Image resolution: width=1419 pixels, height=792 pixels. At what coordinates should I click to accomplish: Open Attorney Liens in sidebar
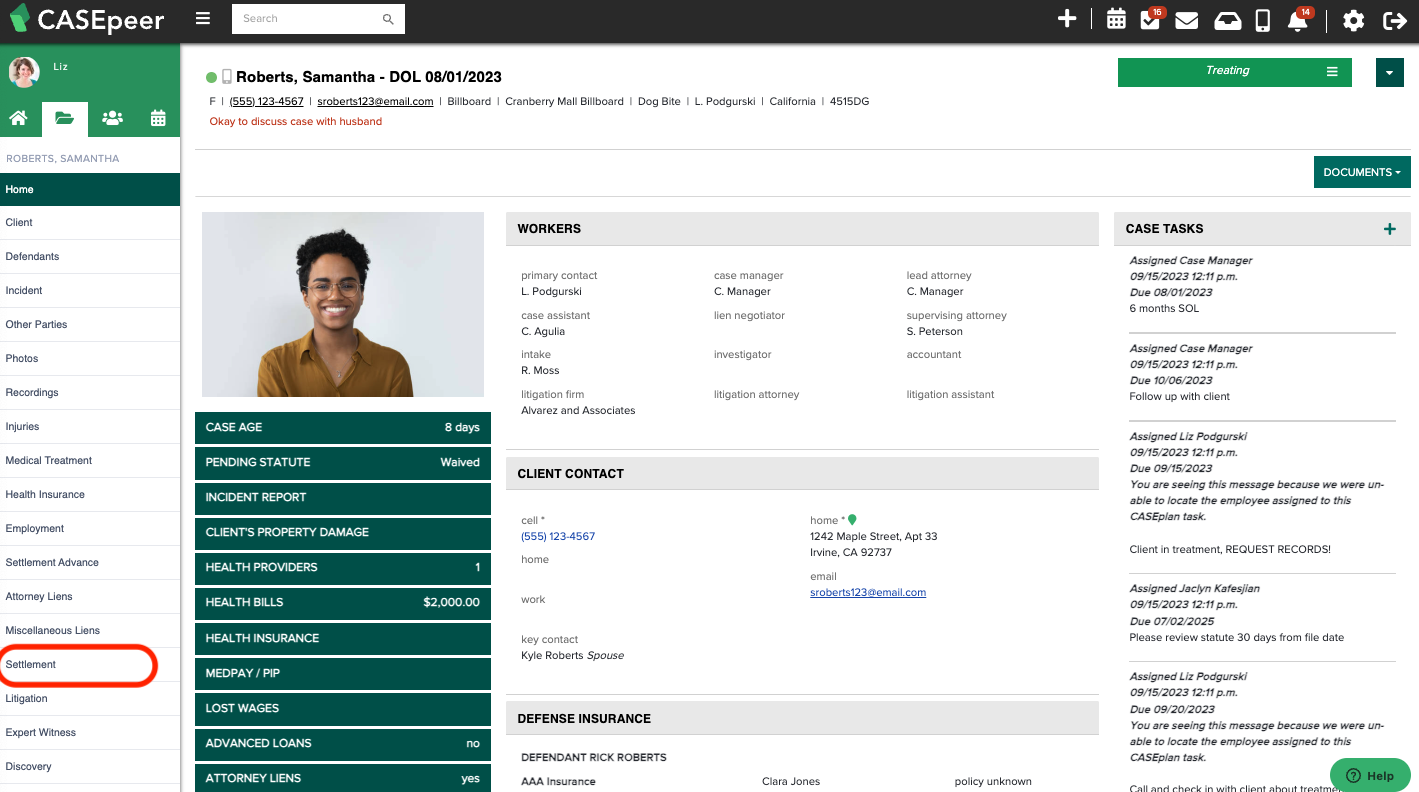pyautogui.click(x=90, y=597)
